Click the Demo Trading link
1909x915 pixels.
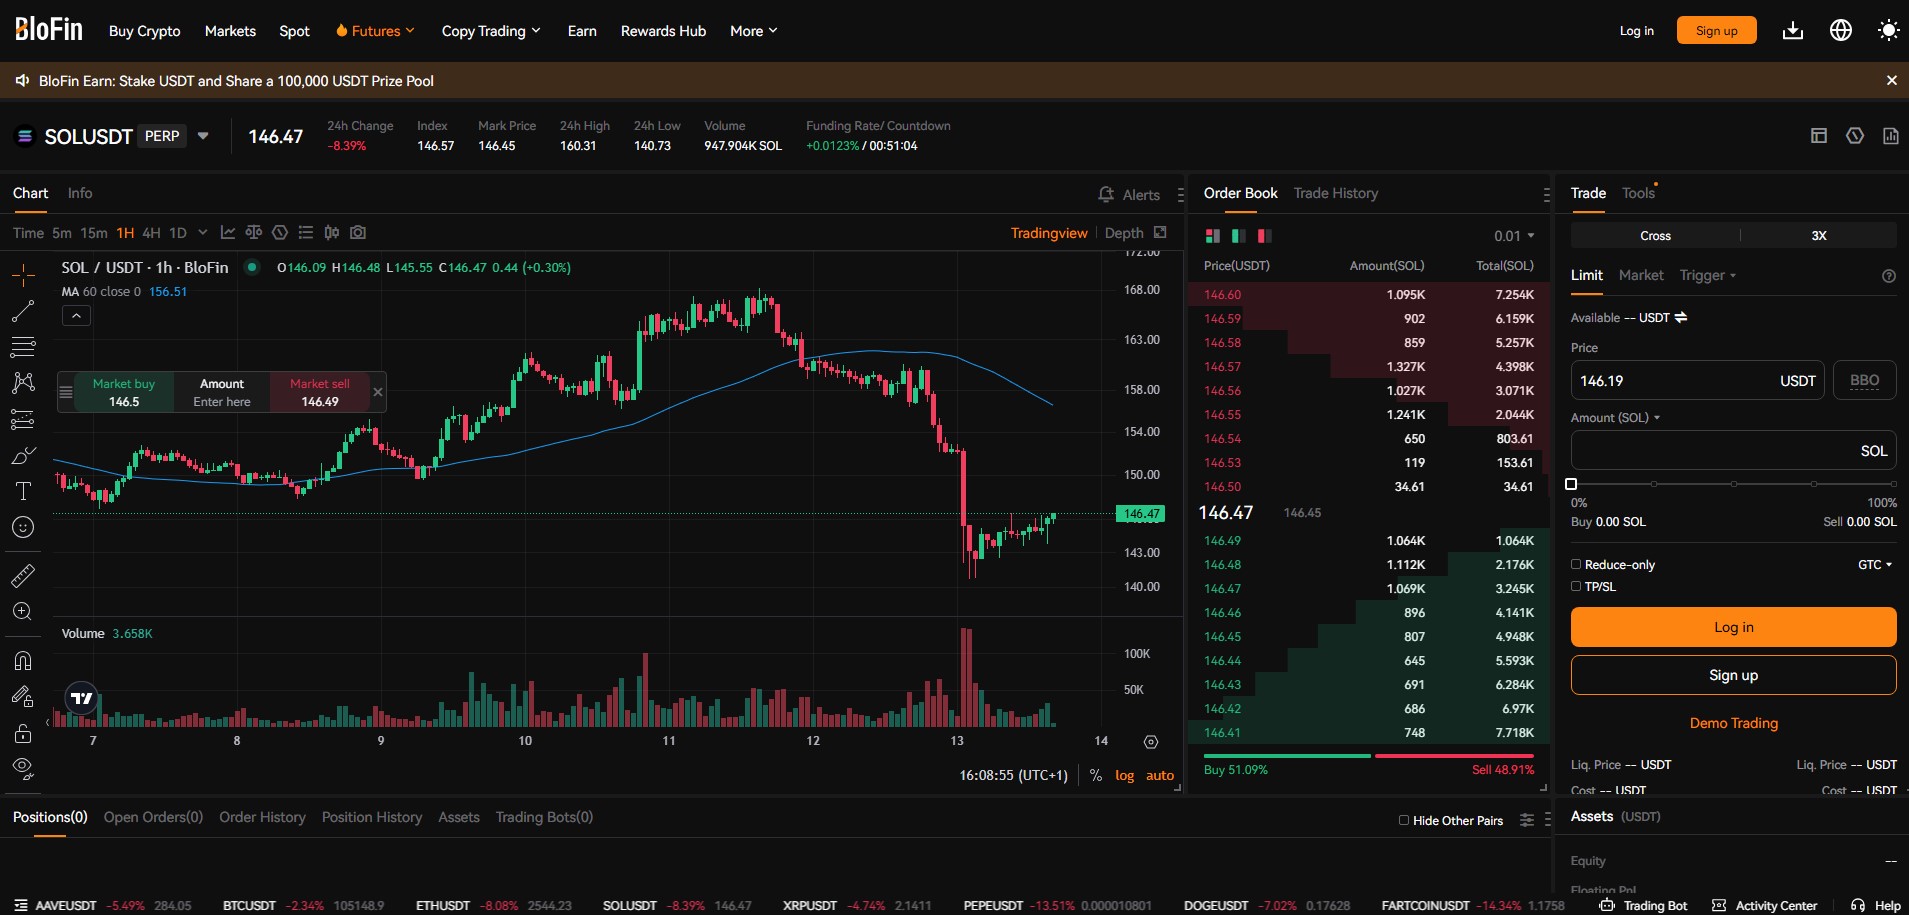[x=1733, y=723]
